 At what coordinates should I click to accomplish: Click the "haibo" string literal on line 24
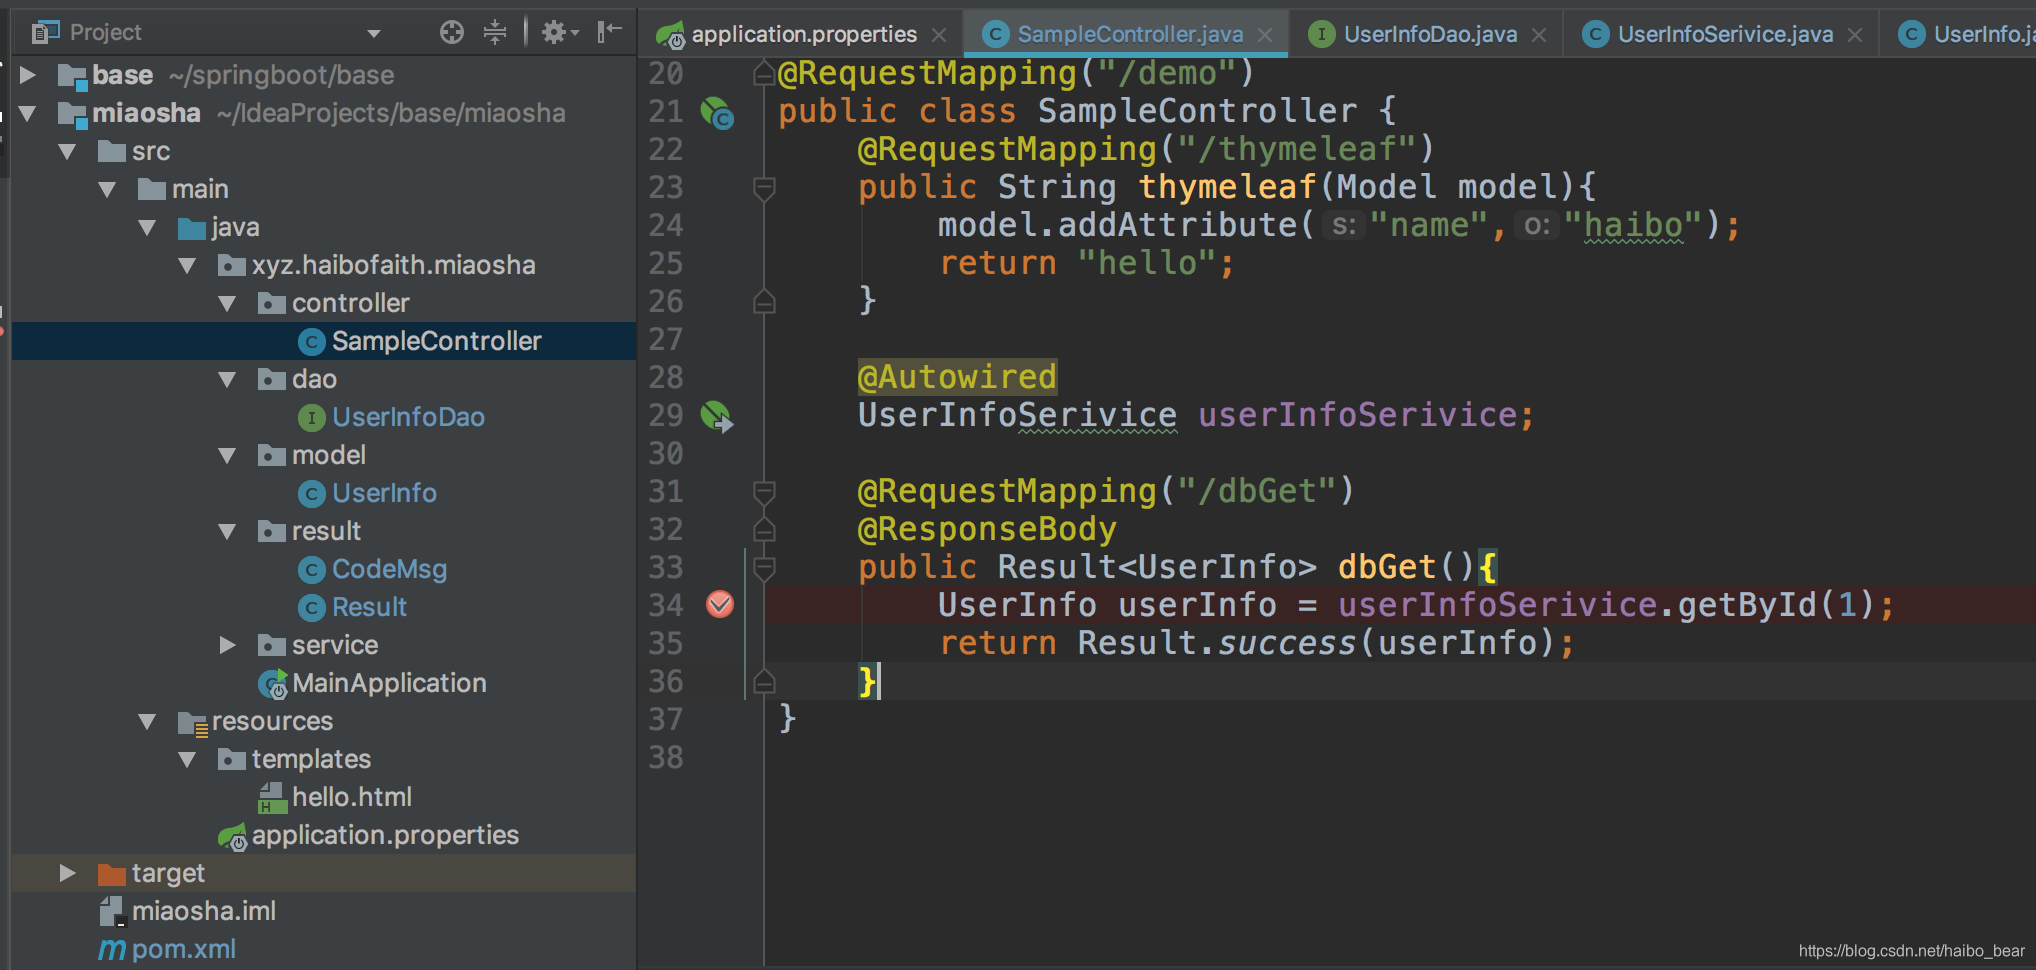click(x=1633, y=225)
